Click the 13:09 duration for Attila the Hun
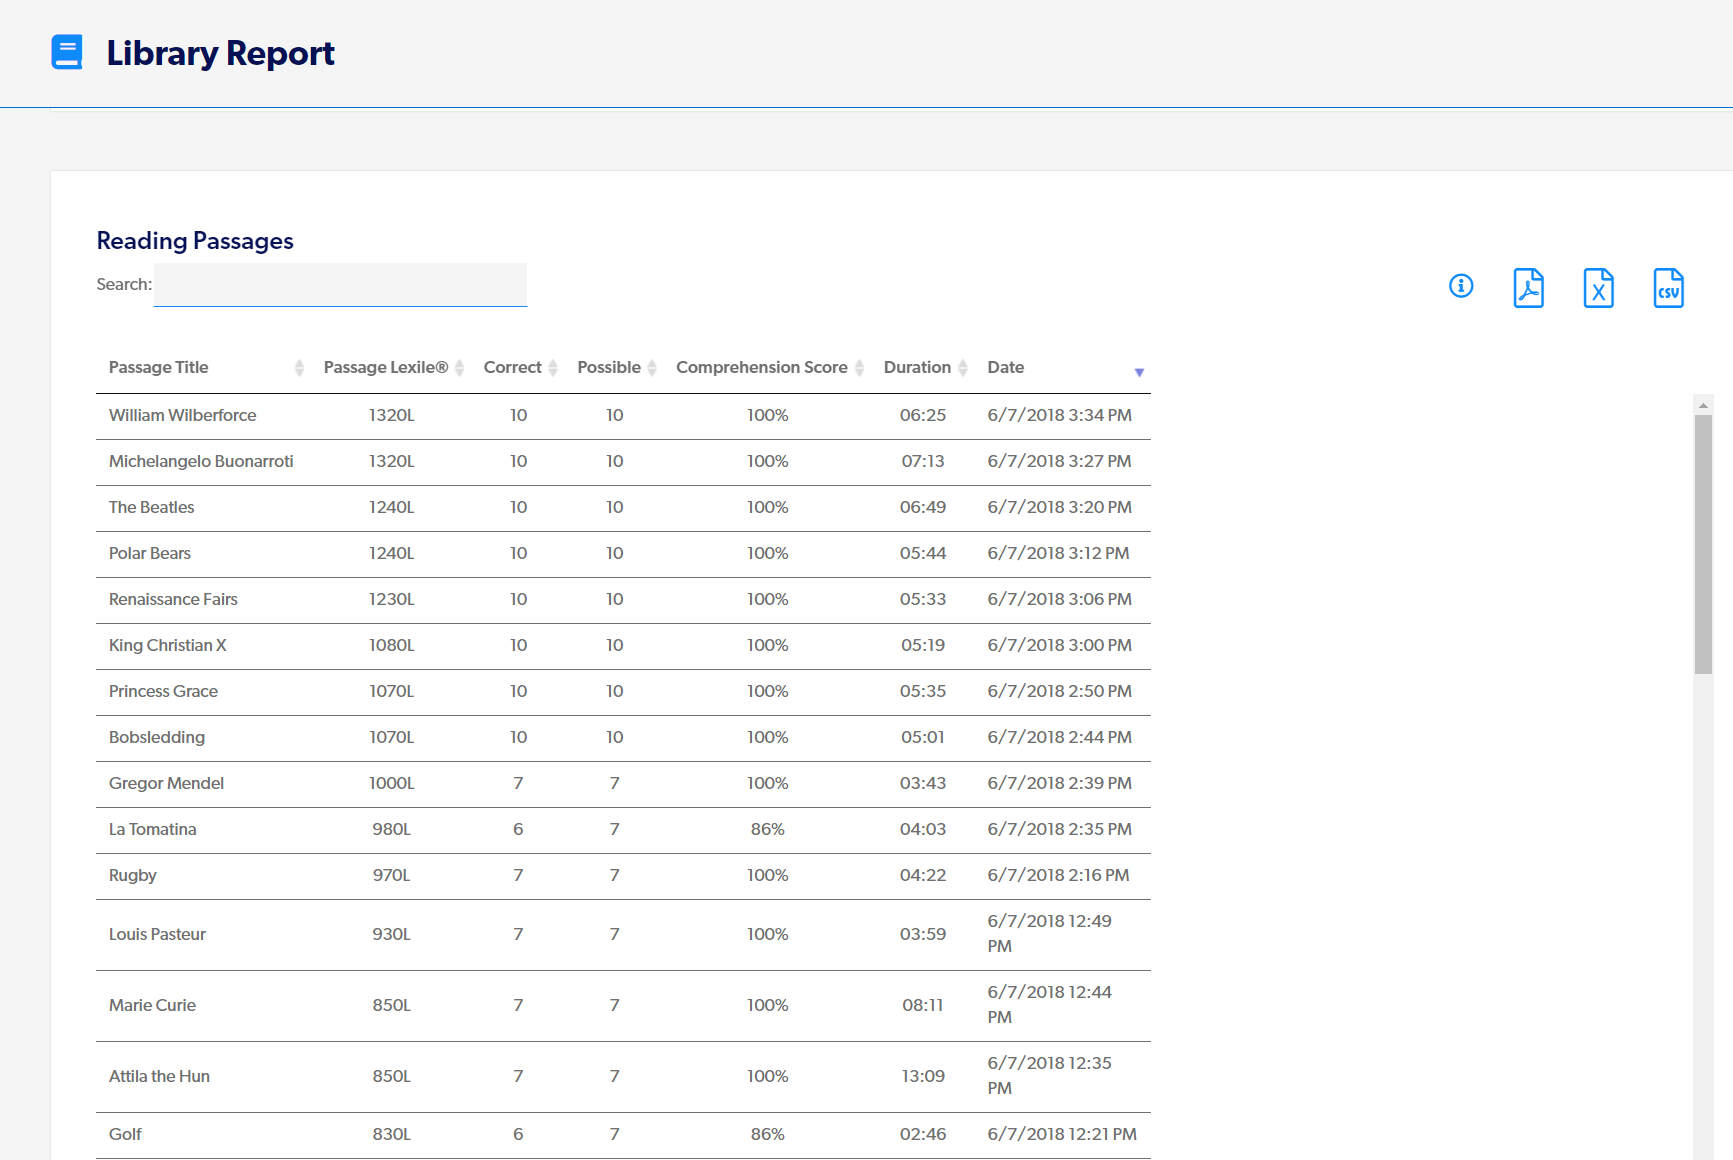This screenshot has height=1160, width=1733. click(923, 1076)
